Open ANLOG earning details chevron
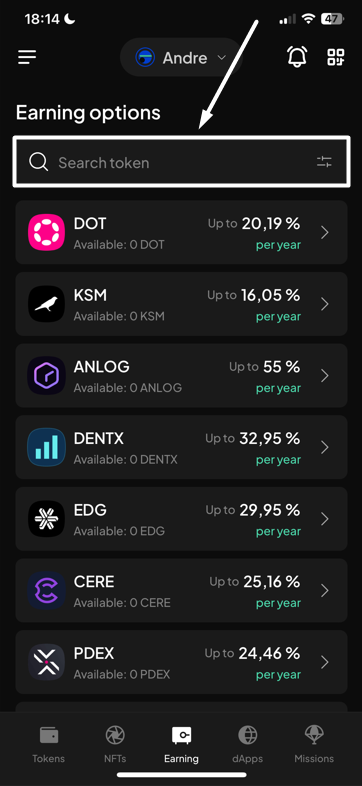Screen dimensions: 362x786 [325, 376]
